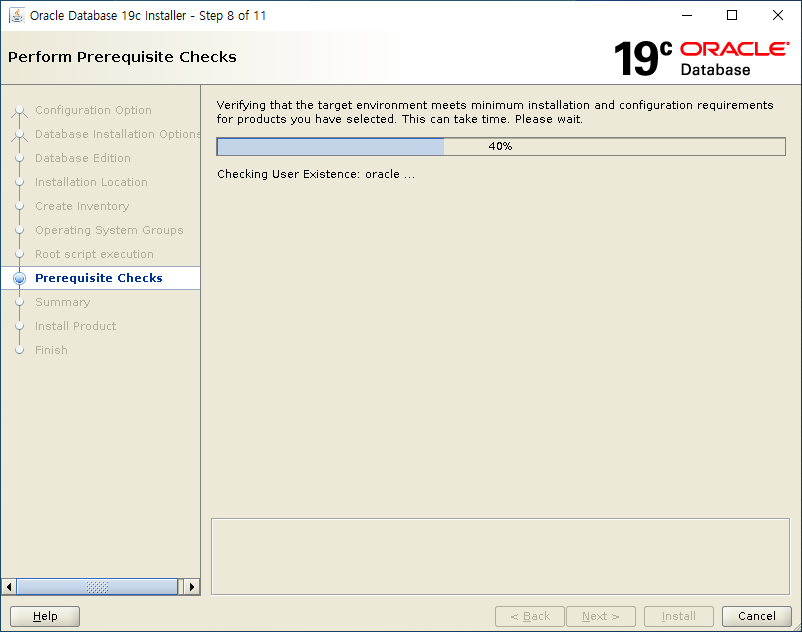Image resolution: width=802 pixels, height=632 pixels.
Task: Click the 40% progress bar
Action: click(x=501, y=146)
